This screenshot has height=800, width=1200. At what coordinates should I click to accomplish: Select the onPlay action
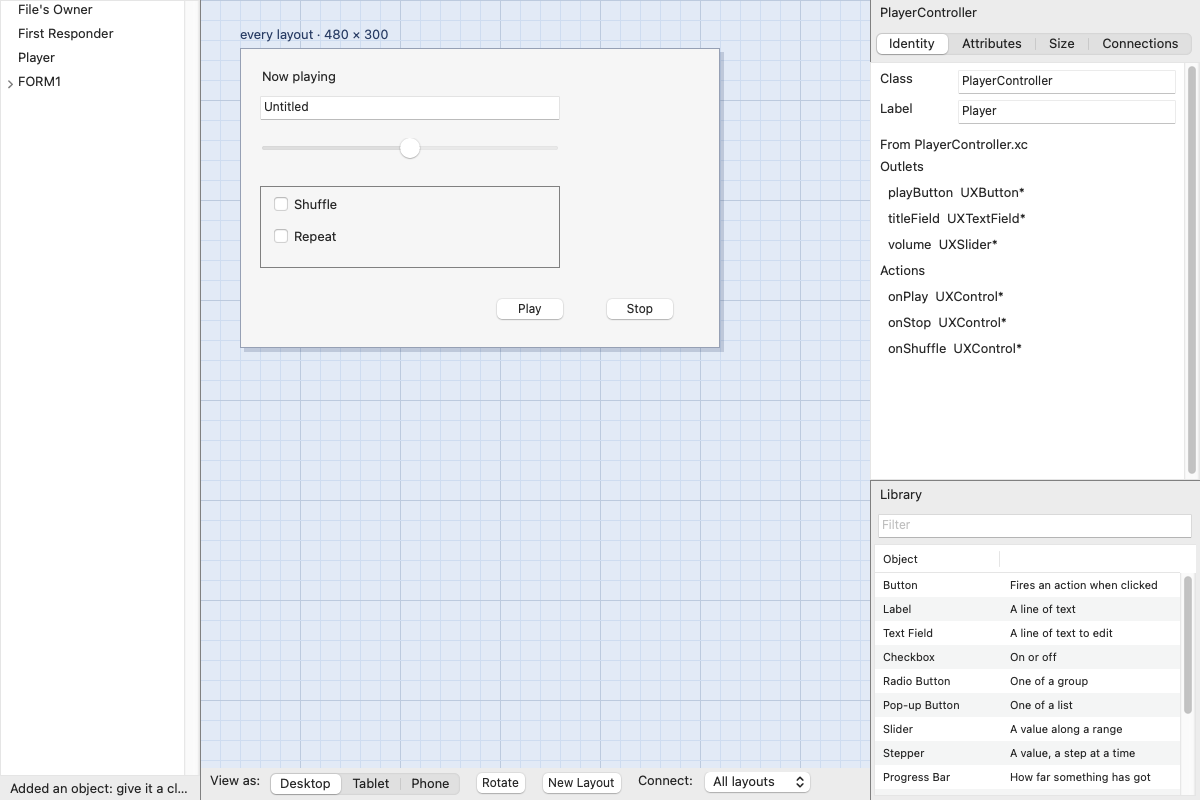pos(946,297)
